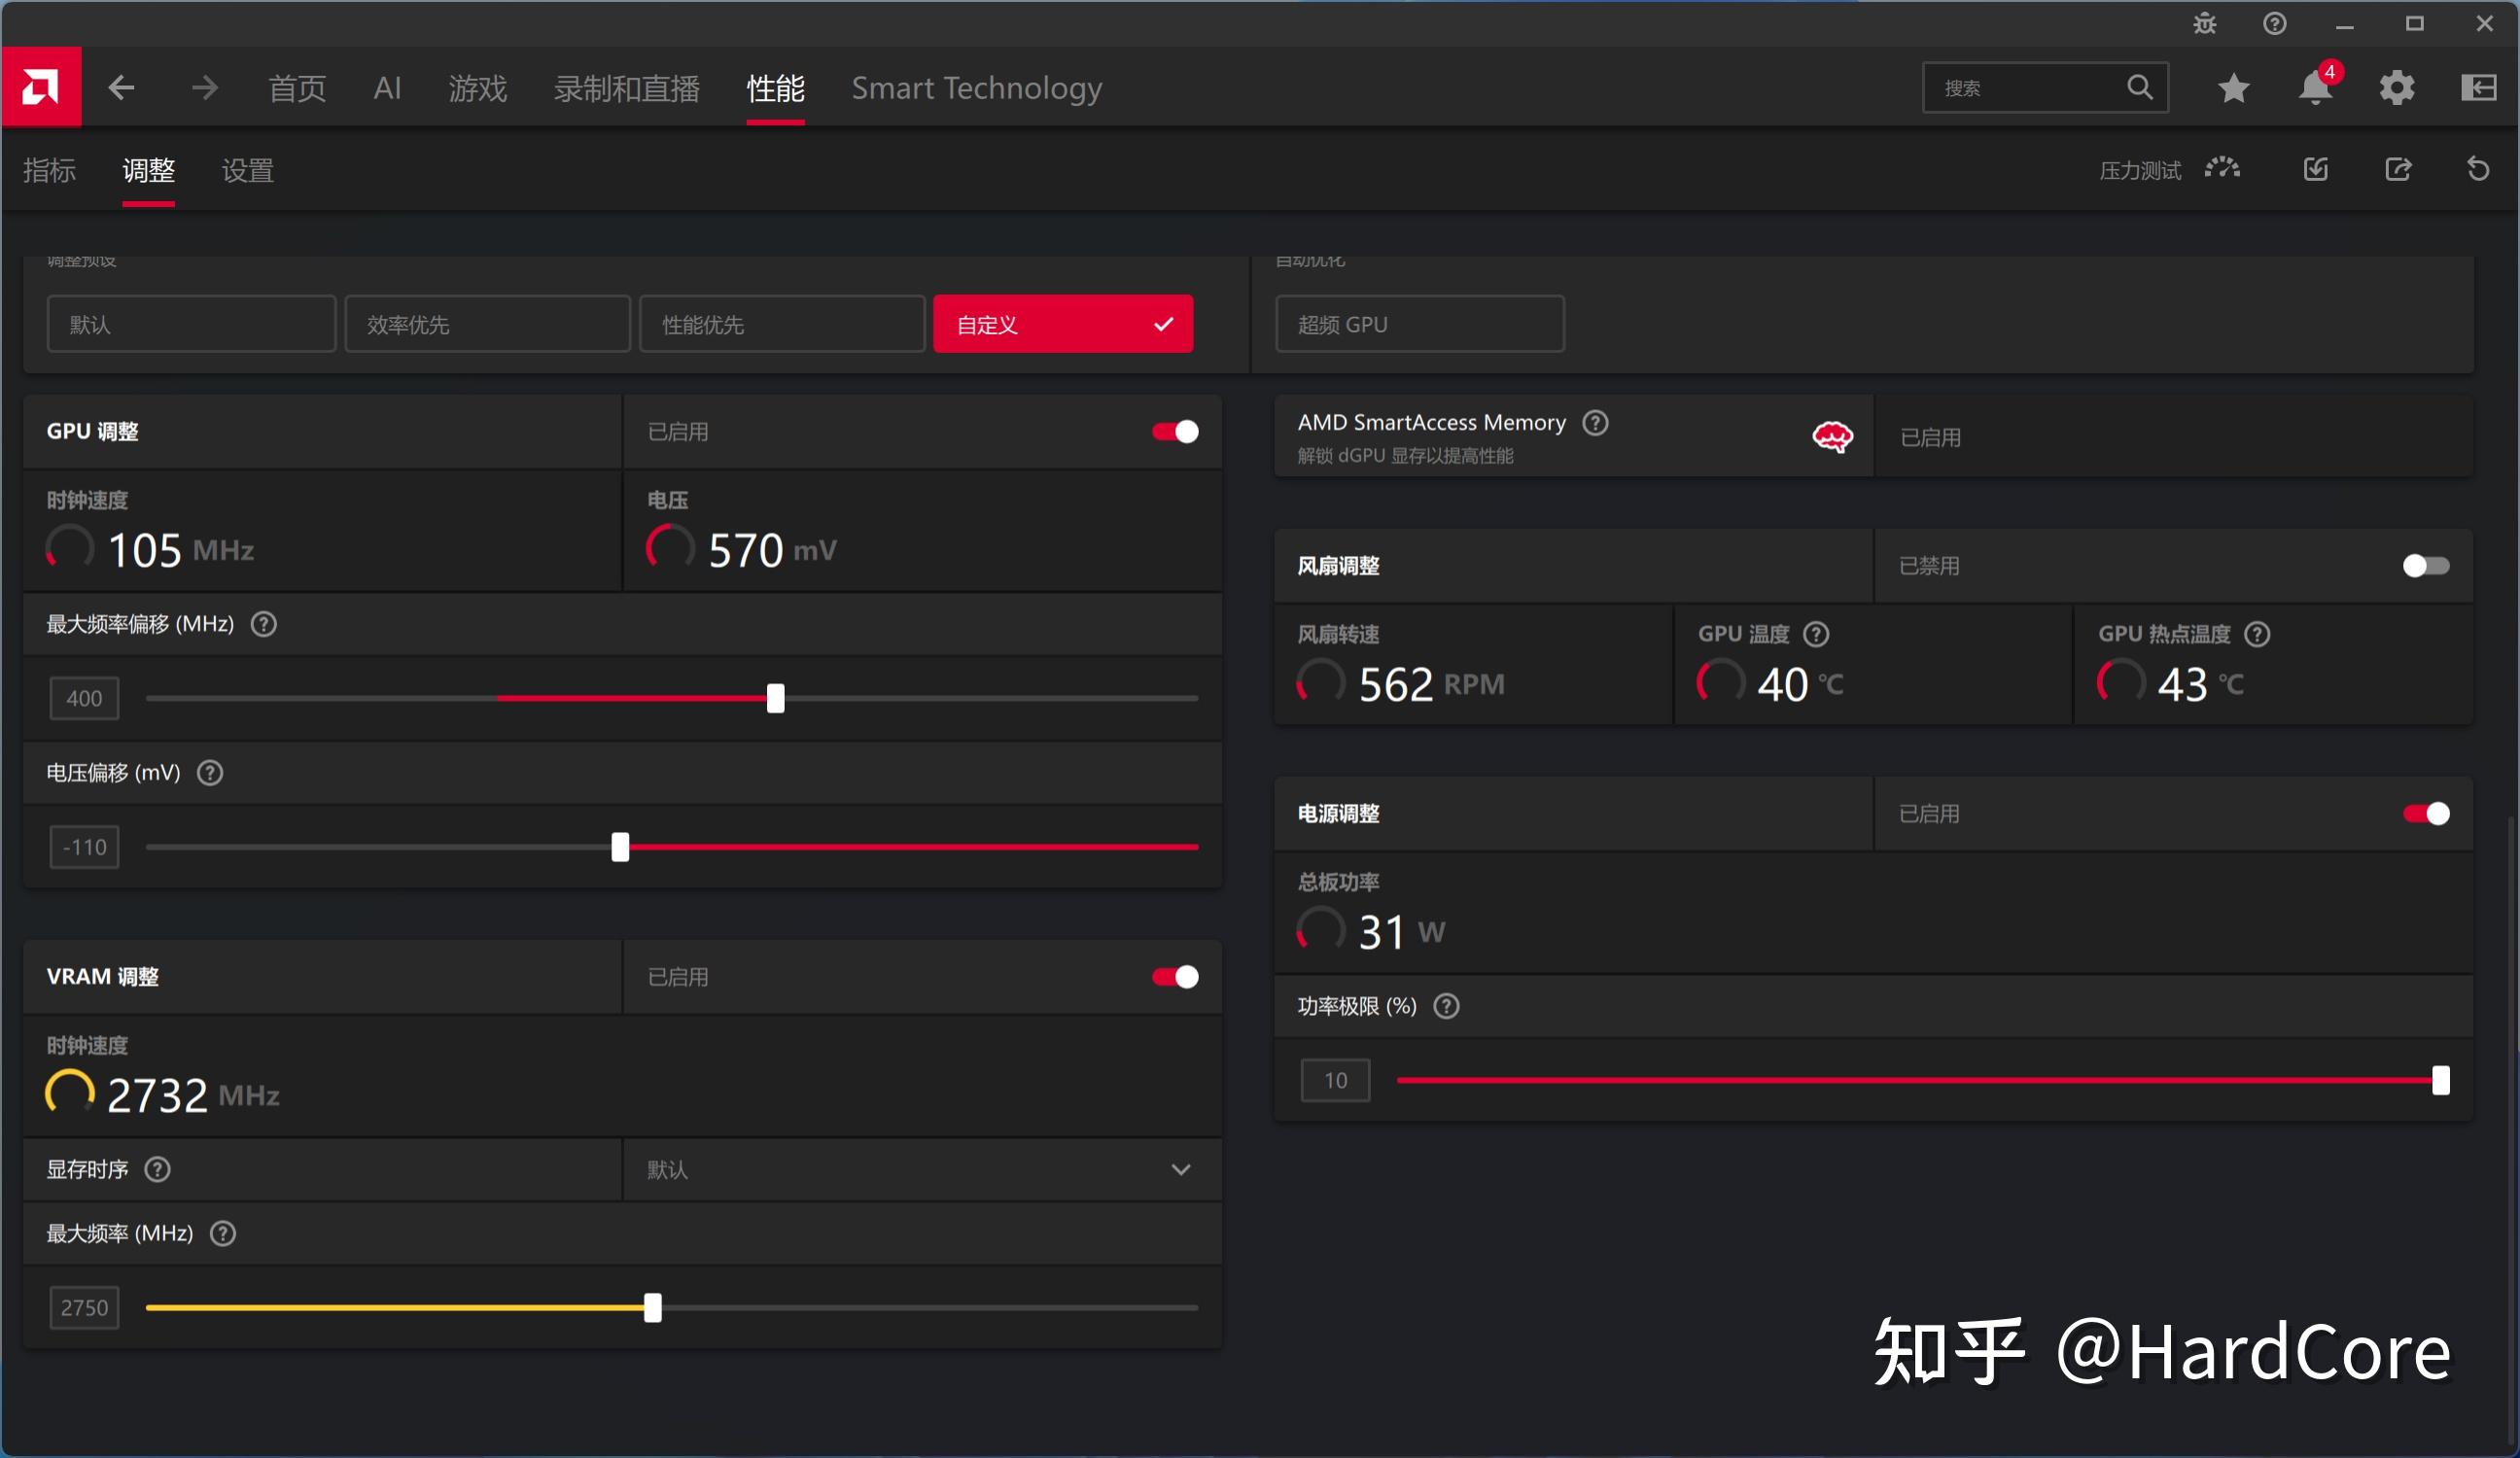Click the bug report icon
This screenshot has height=1458, width=2520.
(2204, 23)
